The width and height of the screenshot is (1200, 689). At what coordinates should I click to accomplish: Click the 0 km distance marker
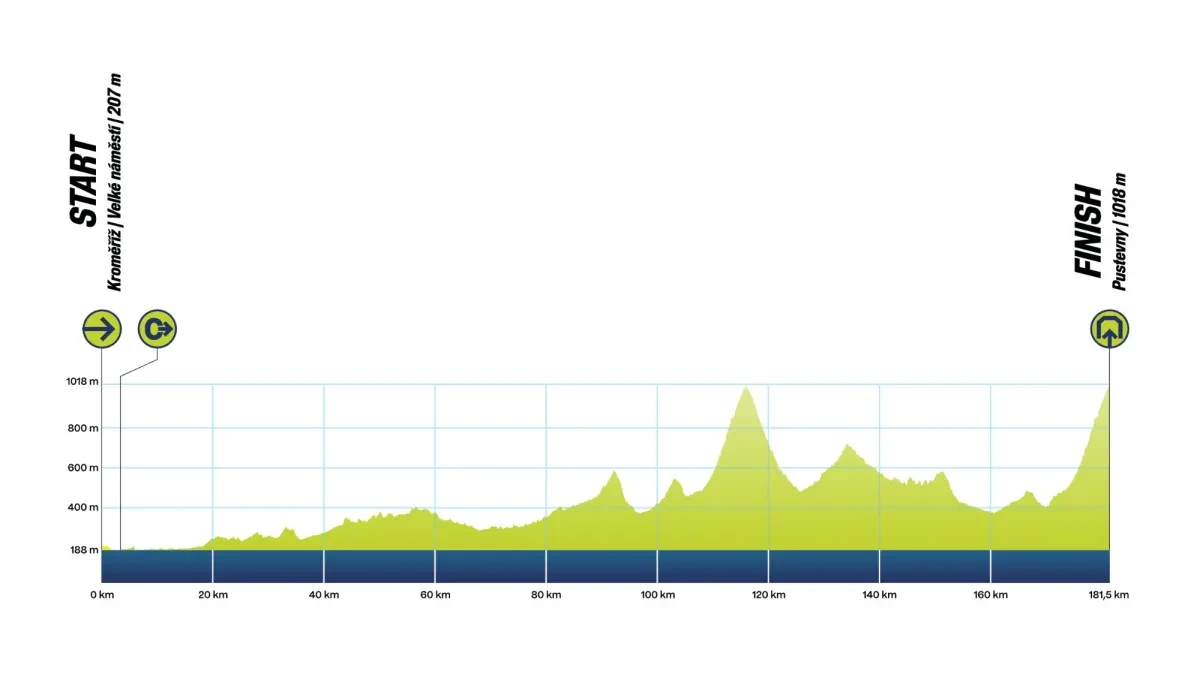tap(102, 595)
